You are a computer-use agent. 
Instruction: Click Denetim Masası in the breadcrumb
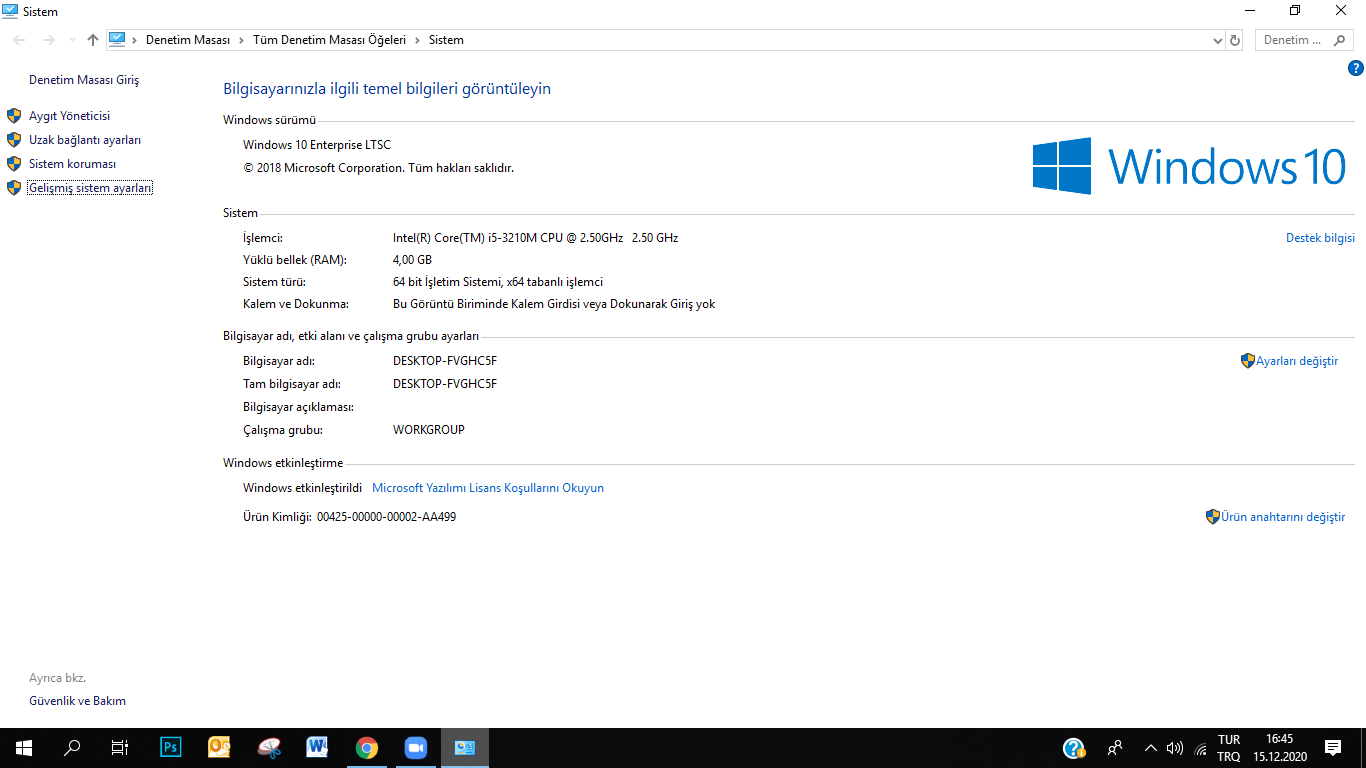(x=188, y=40)
